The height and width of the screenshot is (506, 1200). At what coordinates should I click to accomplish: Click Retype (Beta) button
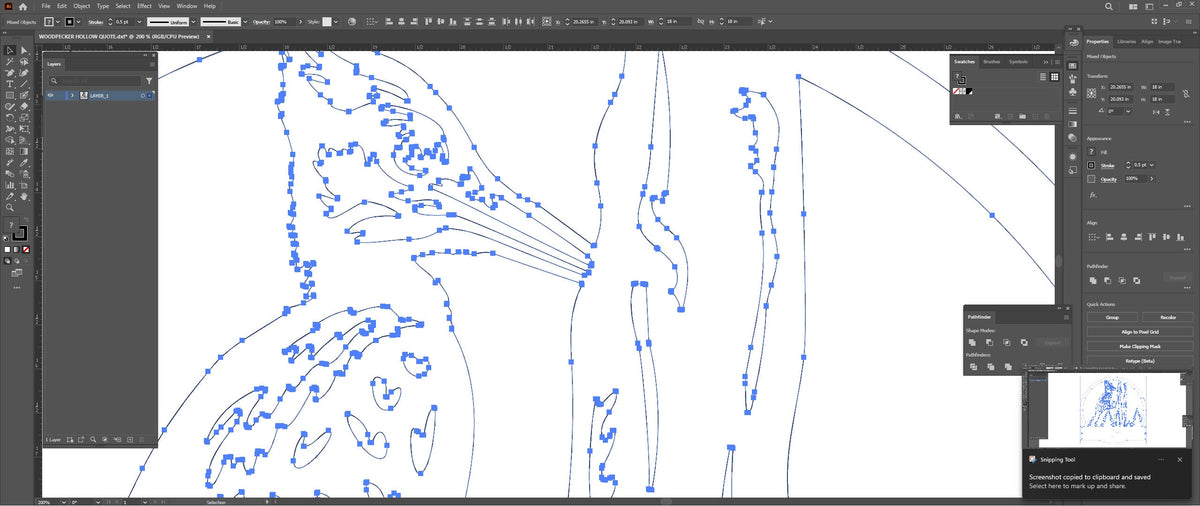coord(1140,361)
